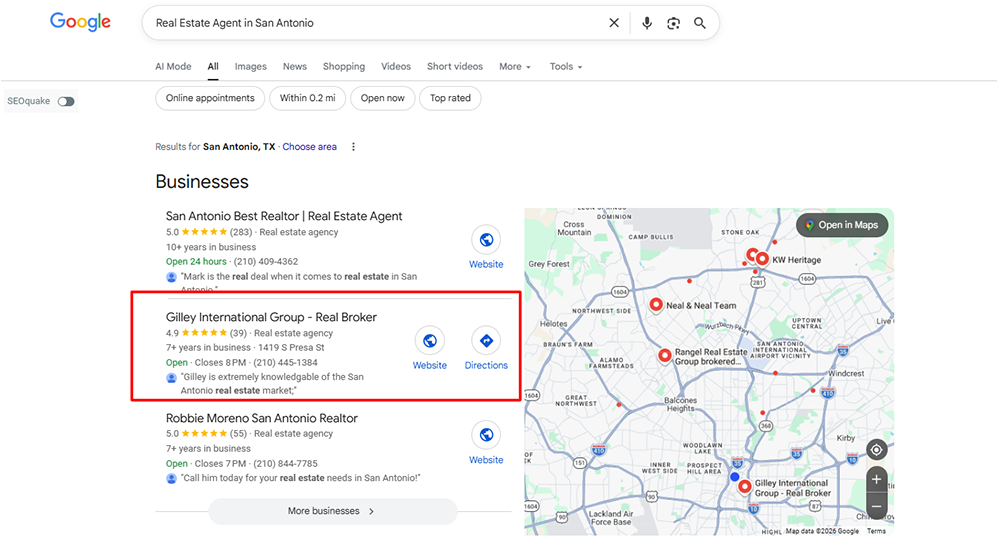
Task: Click phone number (210) 844-7785
Action: coord(285,464)
